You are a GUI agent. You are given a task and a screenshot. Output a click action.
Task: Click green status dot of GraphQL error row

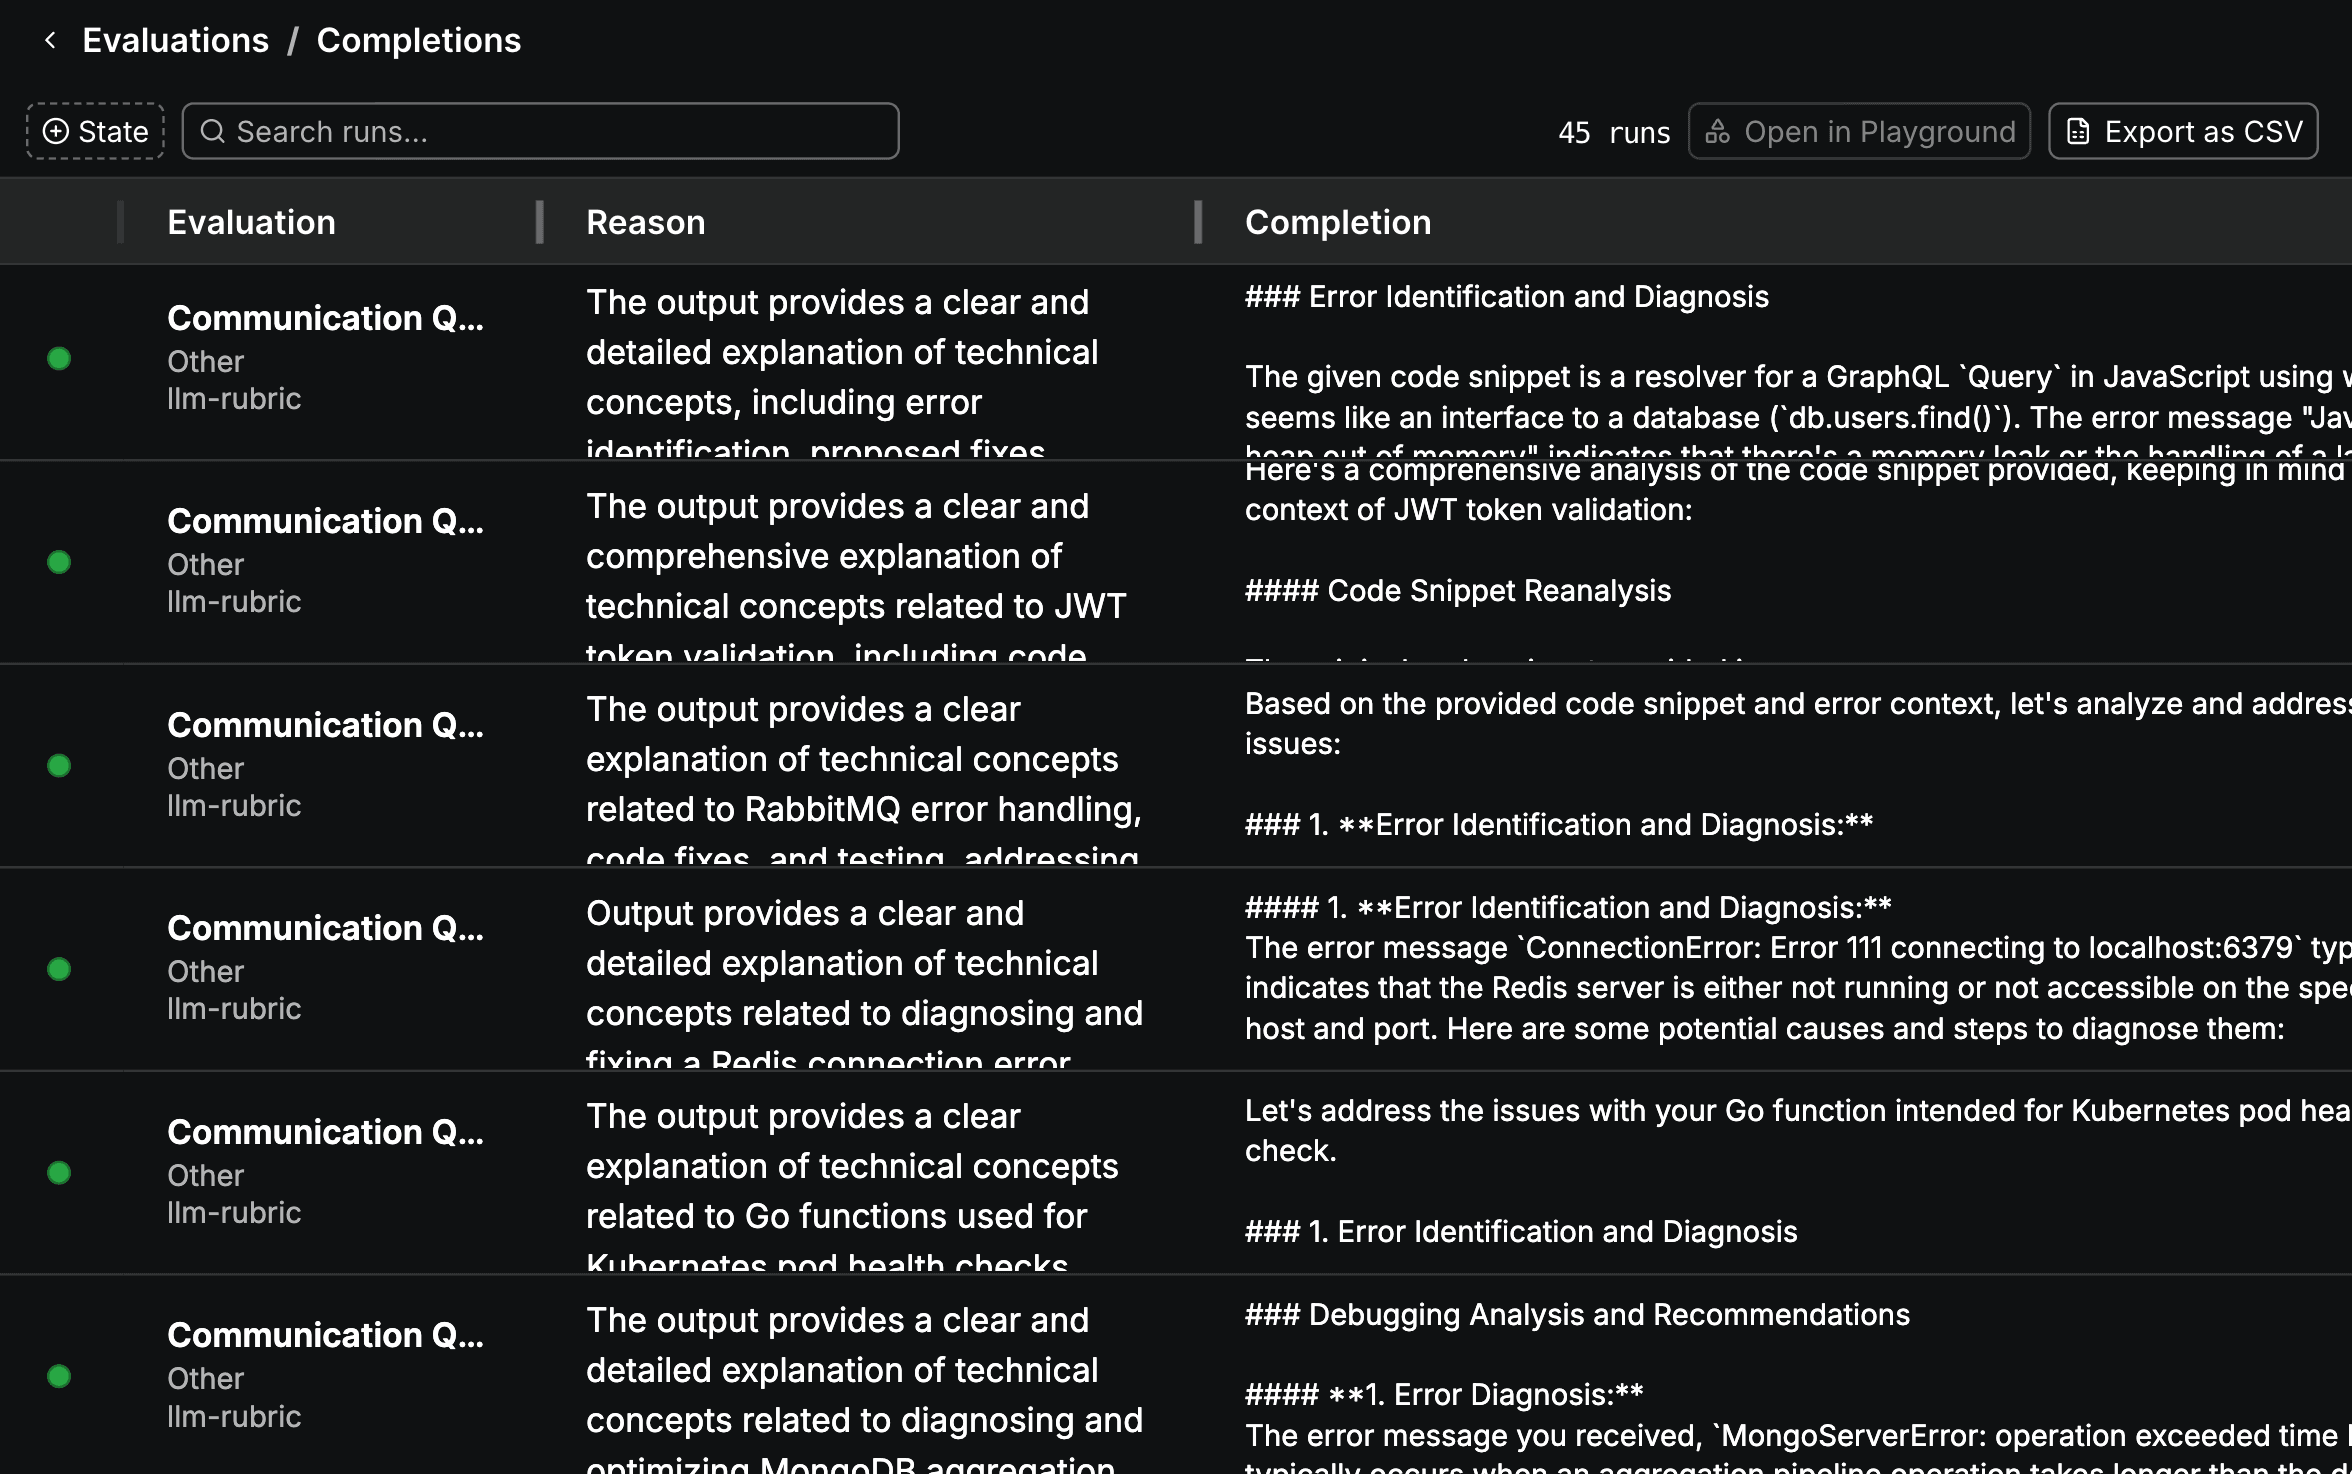(x=59, y=359)
